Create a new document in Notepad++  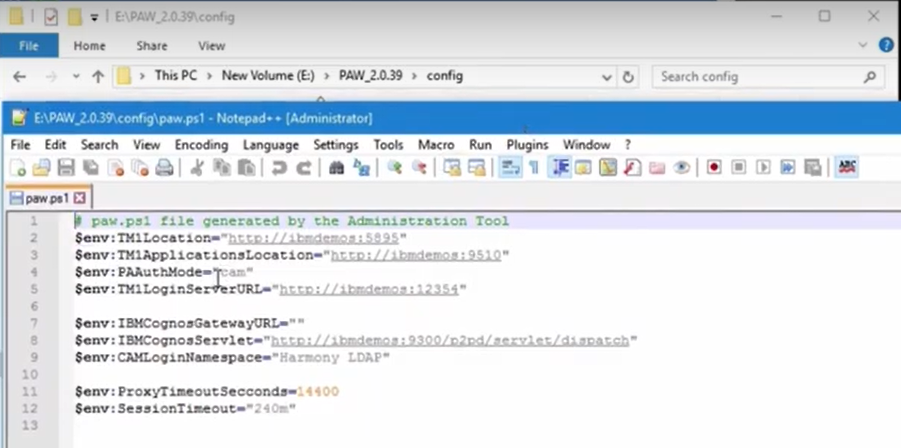(x=17, y=168)
